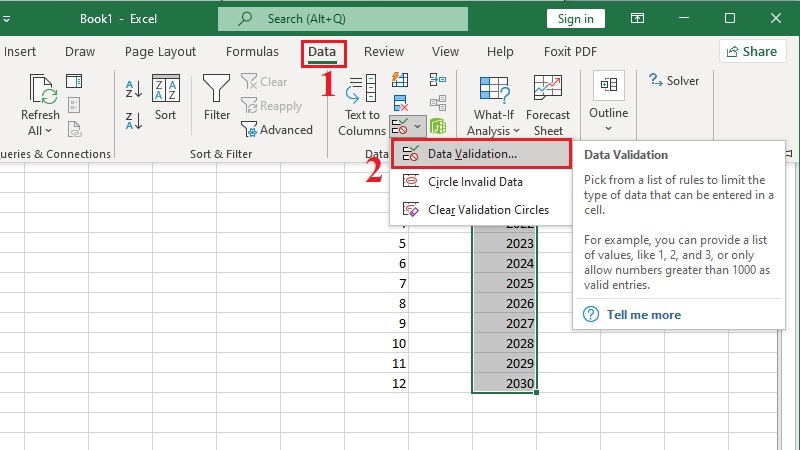Click the cell showing number 6
Image resolution: width=800 pixels, height=450 pixels.
point(377,263)
